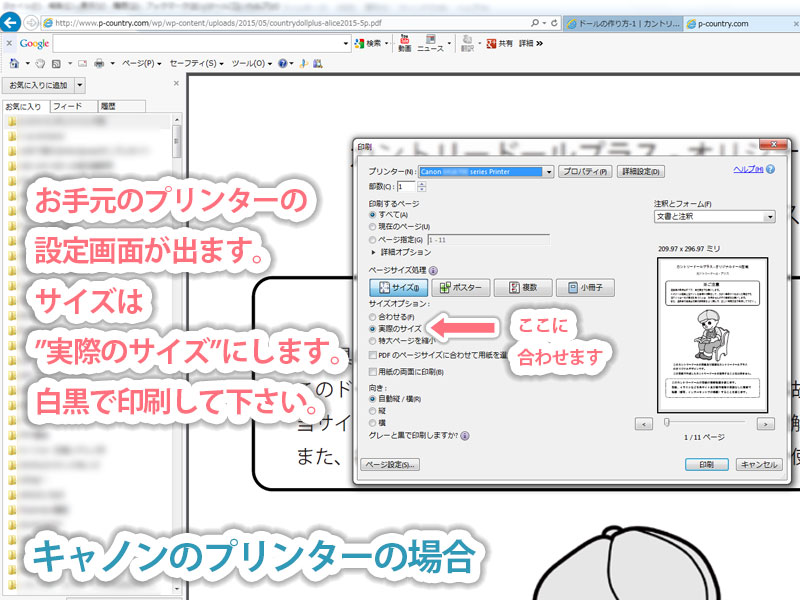The width and height of the screenshot is (800, 600).
Task: Check the 用紙の両面に印刷 checkbox
Action: pos(373,372)
